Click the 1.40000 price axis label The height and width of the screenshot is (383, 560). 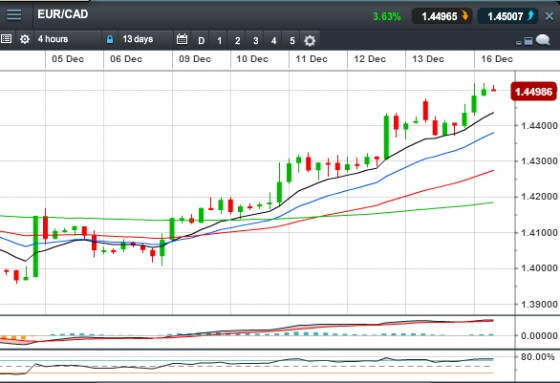click(x=539, y=268)
